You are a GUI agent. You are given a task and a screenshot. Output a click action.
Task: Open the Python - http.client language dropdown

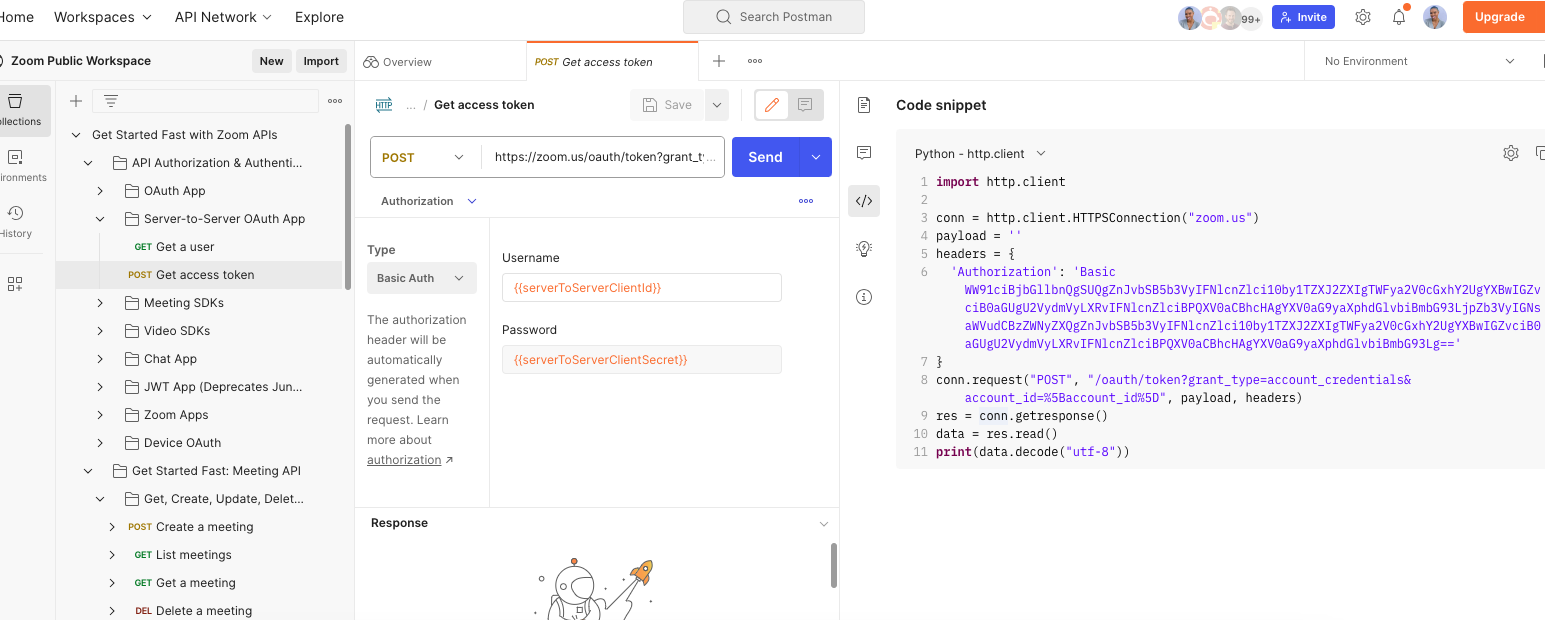980,154
